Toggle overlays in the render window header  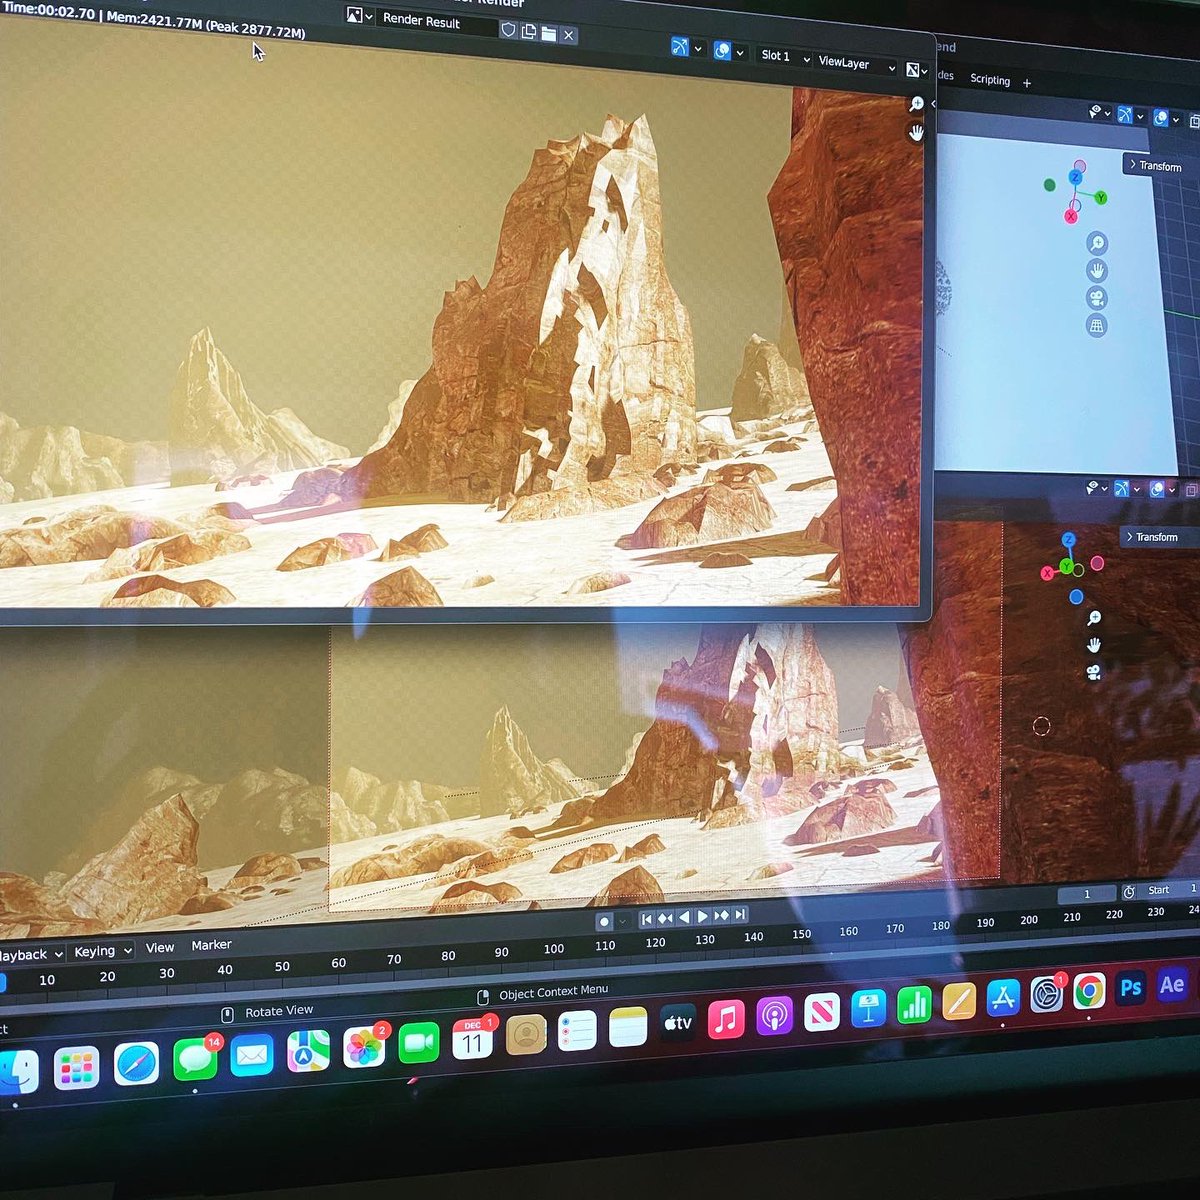click(x=722, y=50)
